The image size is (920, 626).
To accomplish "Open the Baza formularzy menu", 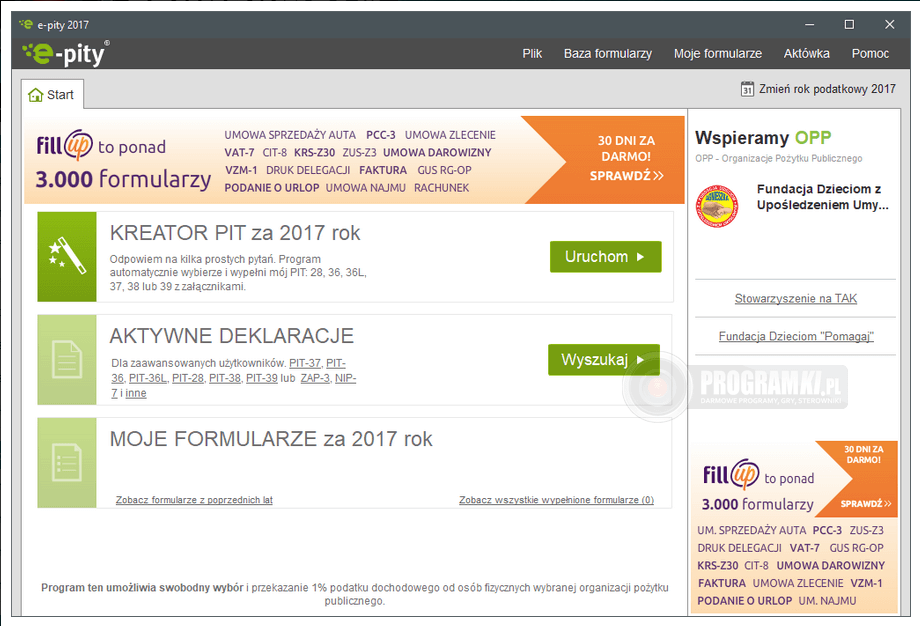I will pyautogui.click(x=608, y=54).
